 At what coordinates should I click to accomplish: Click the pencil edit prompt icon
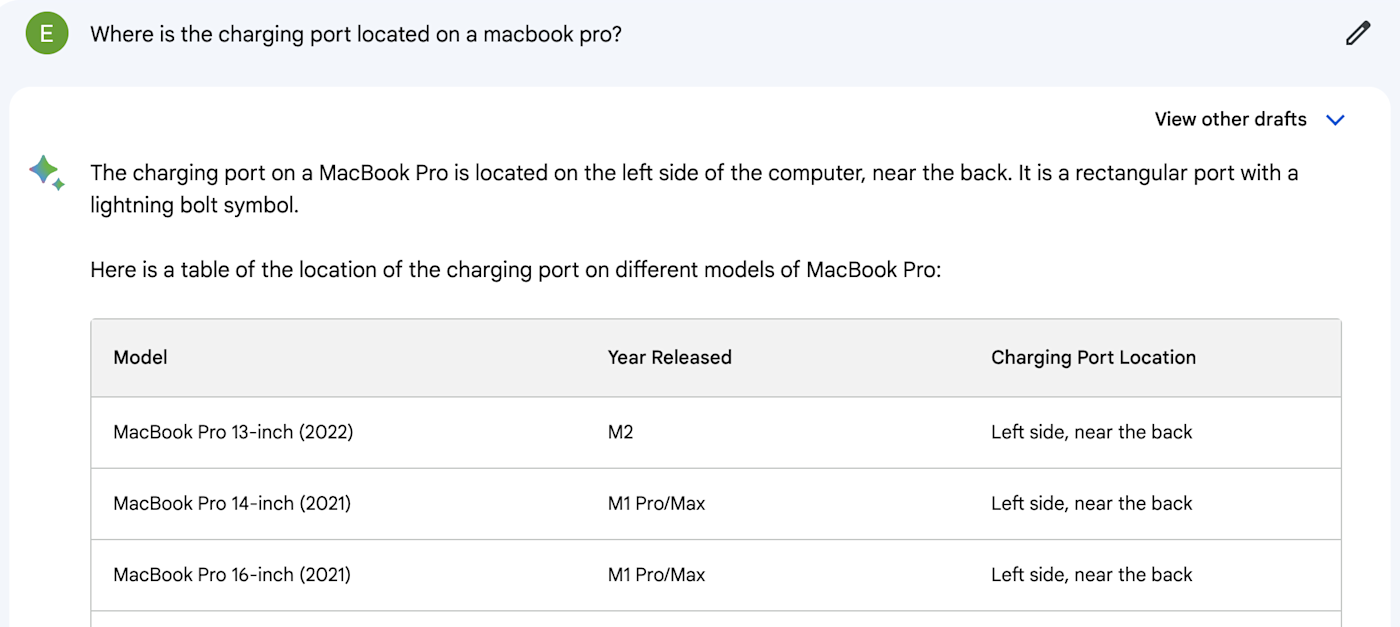[x=1357, y=34]
